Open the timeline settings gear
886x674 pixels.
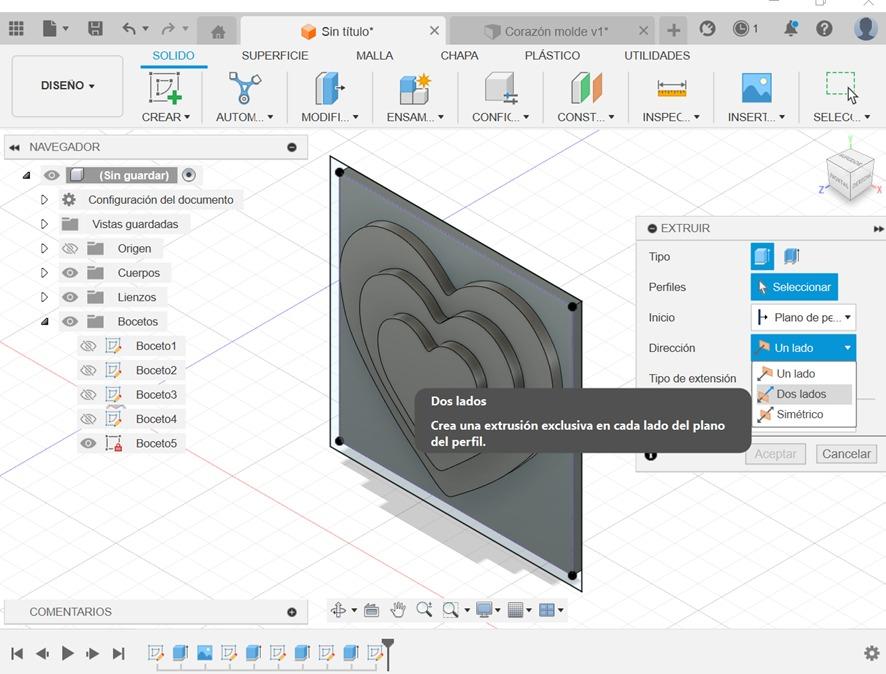point(871,653)
